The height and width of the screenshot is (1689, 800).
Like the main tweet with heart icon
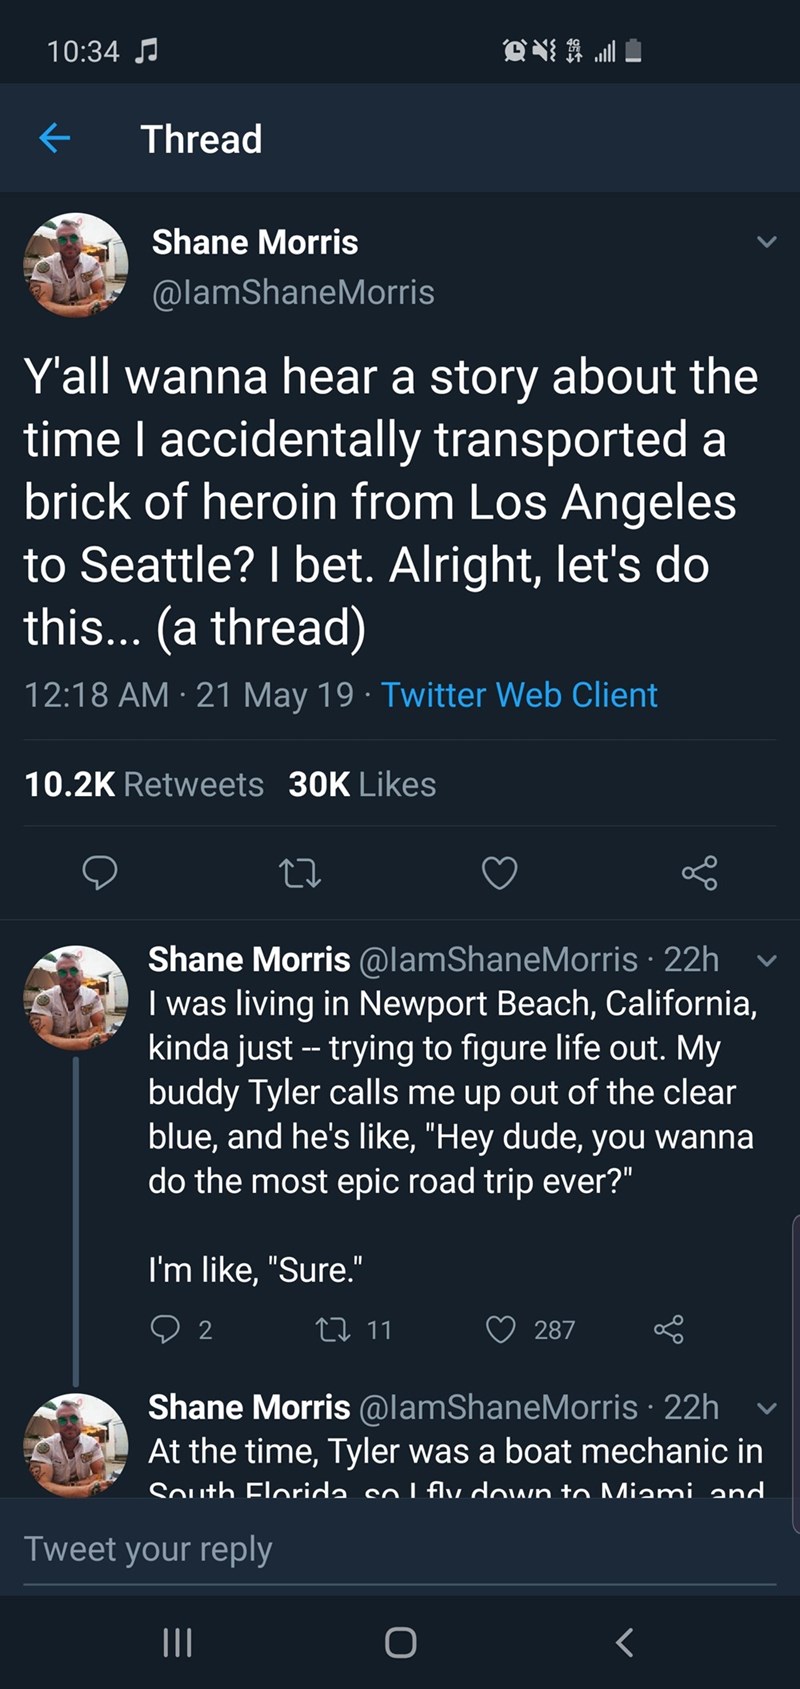click(500, 873)
